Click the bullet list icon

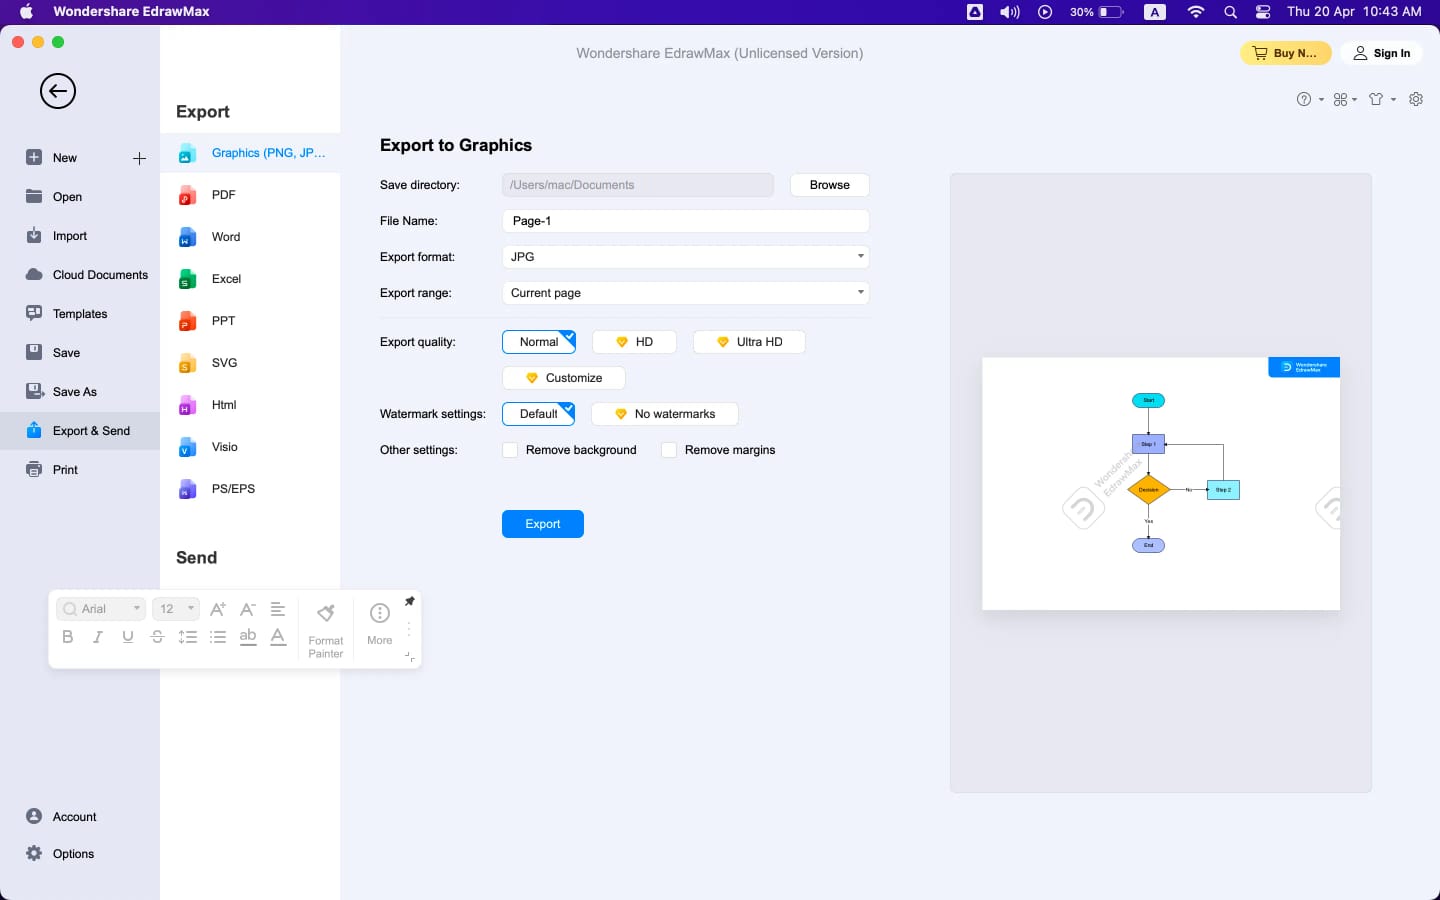click(x=218, y=637)
